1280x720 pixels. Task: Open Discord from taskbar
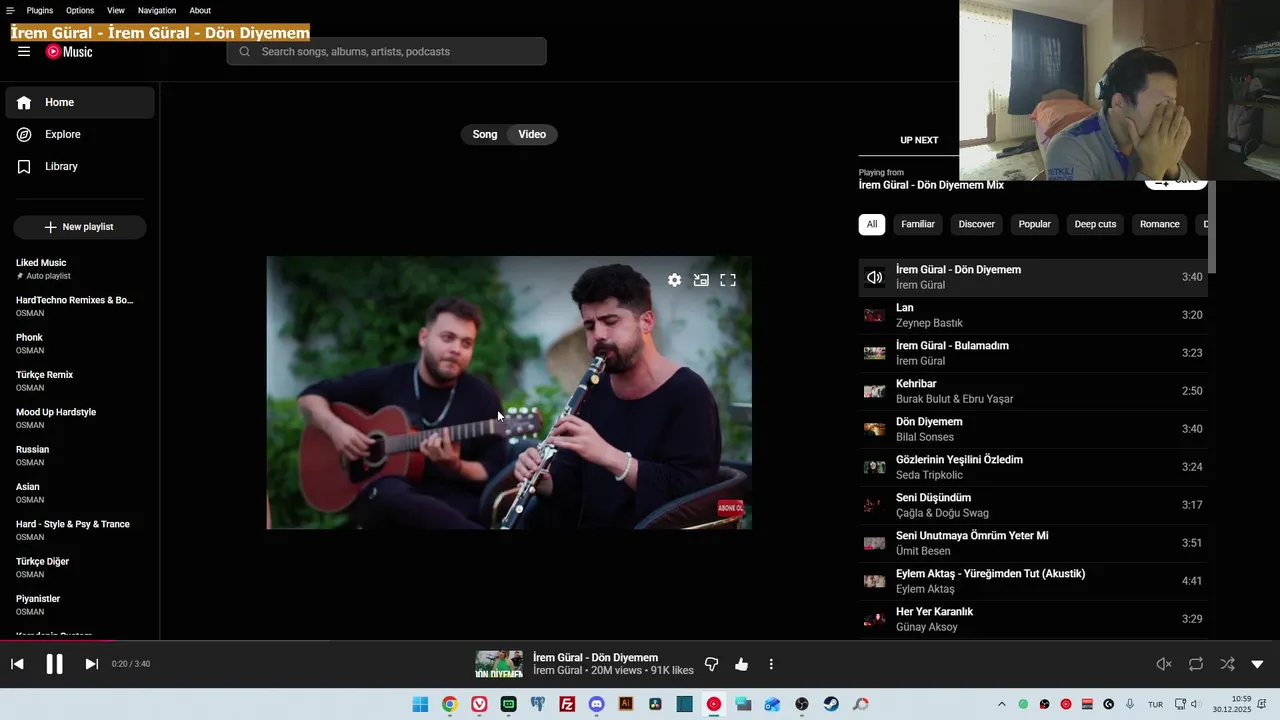[x=597, y=704]
